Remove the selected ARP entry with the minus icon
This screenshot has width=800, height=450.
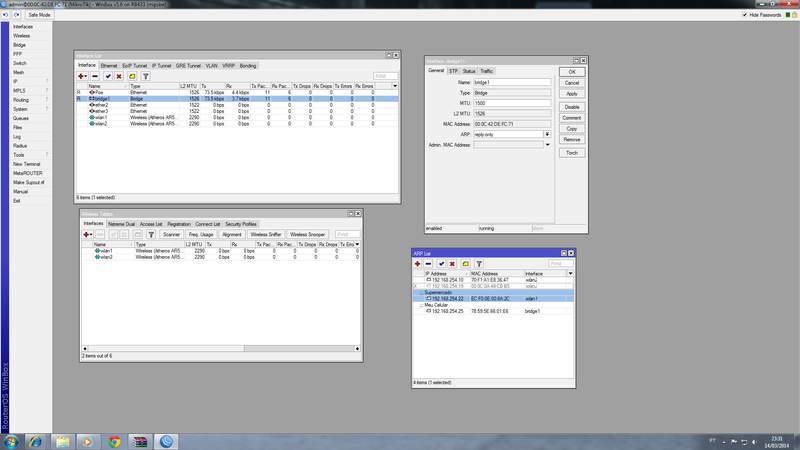[x=429, y=264]
